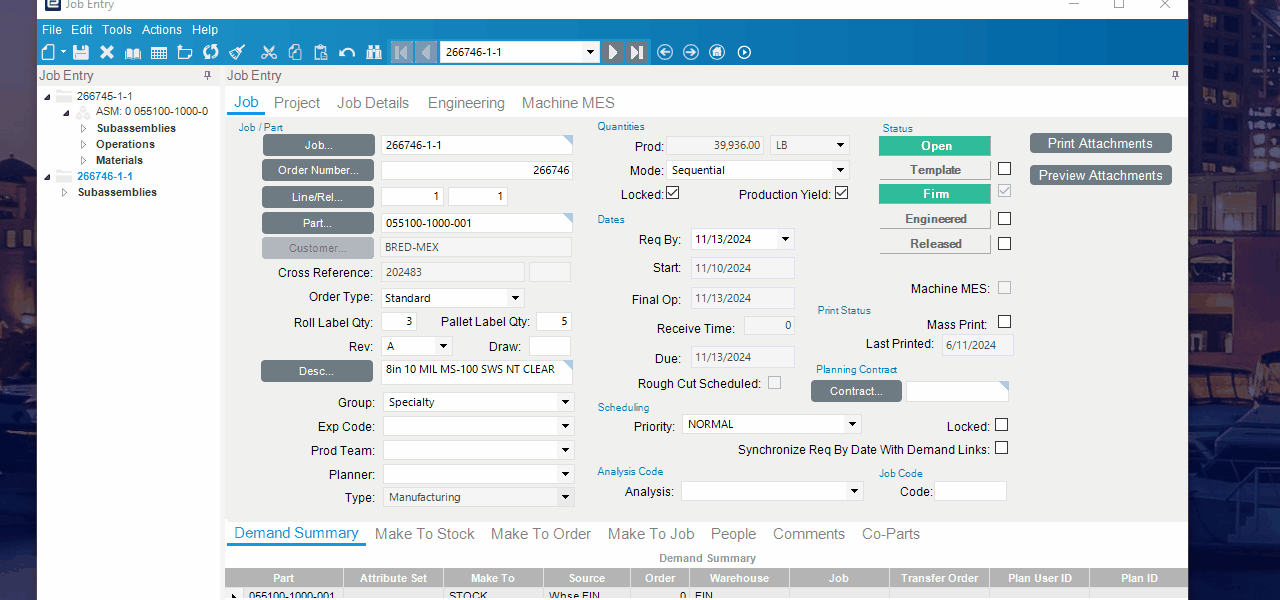This screenshot has height=600, width=1280.
Task: Open the Priority NORMAL dropdown
Action: (853, 424)
